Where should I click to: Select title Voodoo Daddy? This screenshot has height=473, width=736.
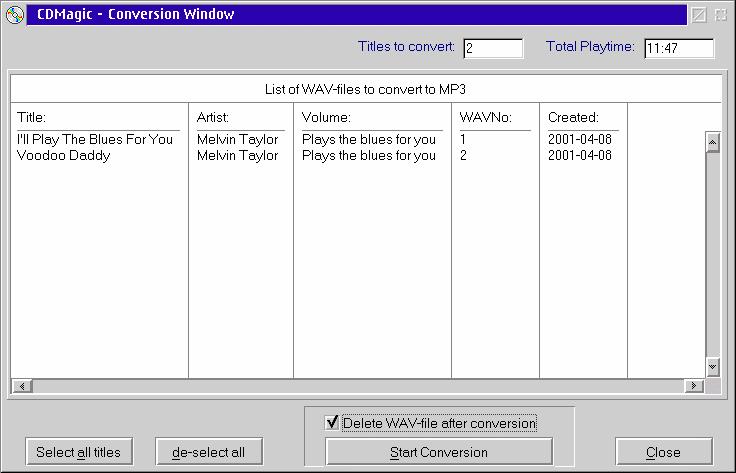[63, 155]
